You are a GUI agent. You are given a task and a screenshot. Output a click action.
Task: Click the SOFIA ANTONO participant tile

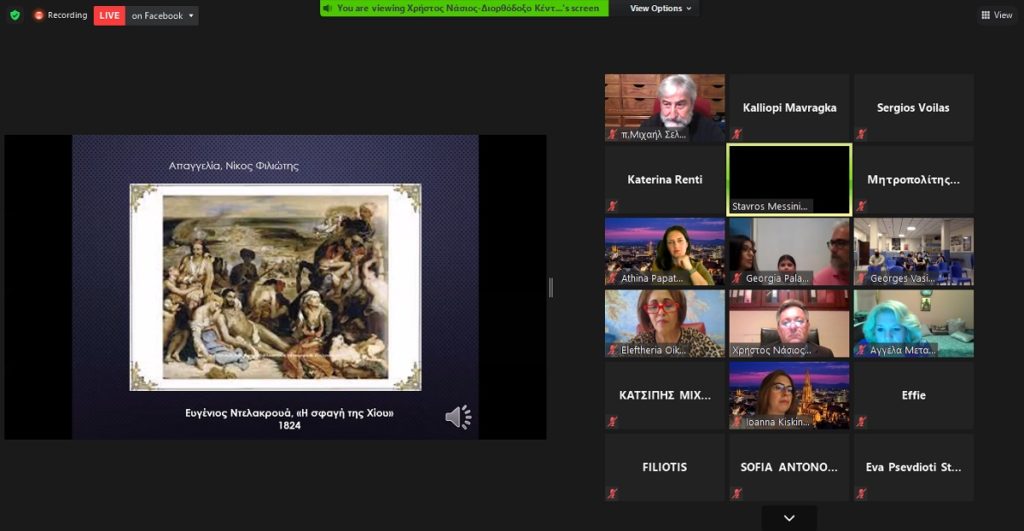click(789, 467)
